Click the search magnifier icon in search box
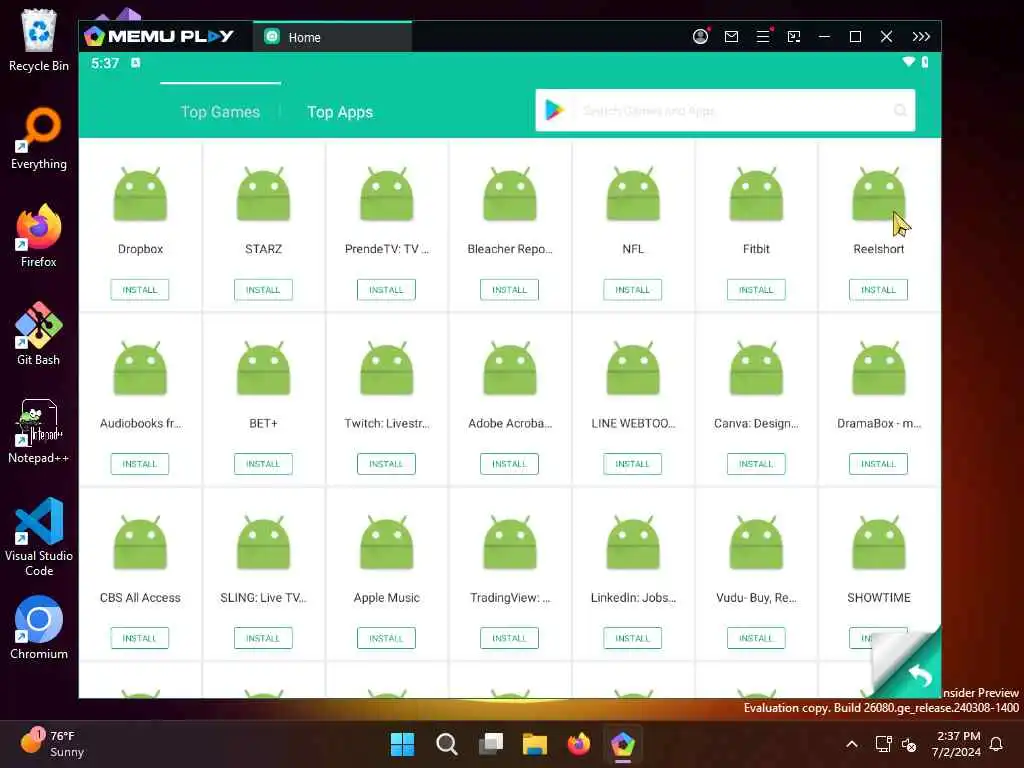 click(x=901, y=110)
